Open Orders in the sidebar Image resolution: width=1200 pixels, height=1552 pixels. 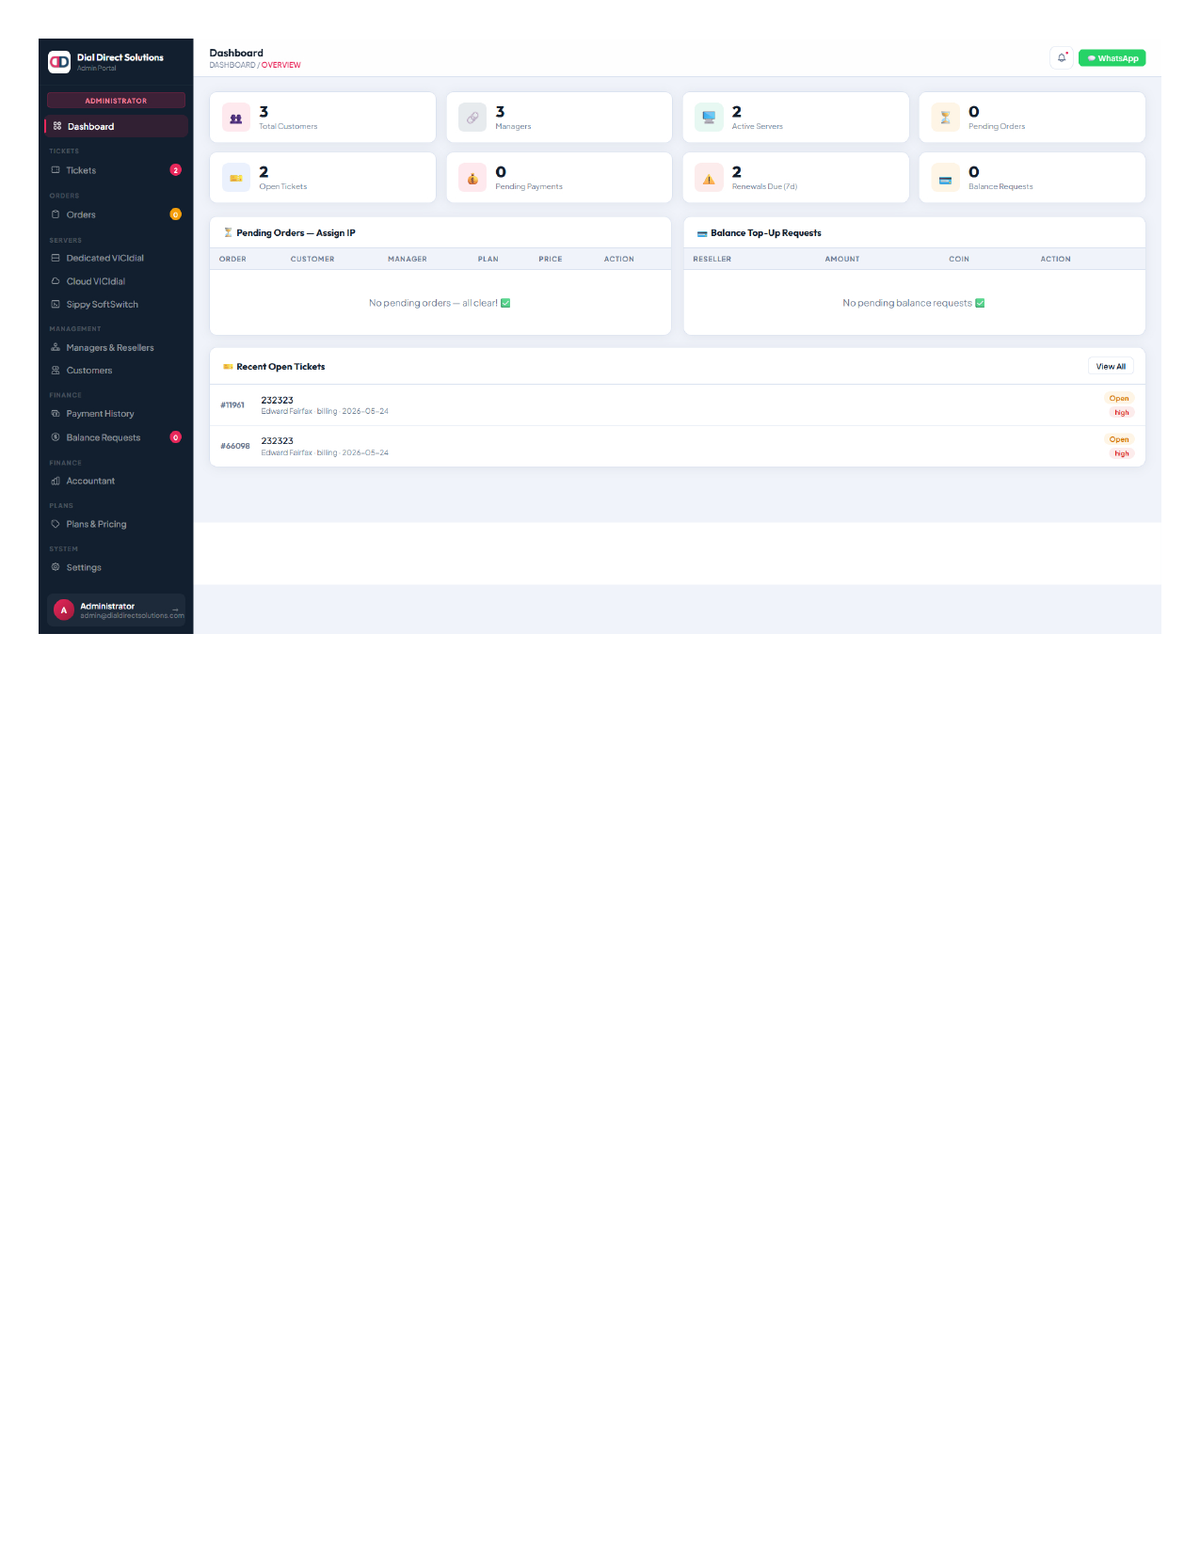tap(116, 214)
